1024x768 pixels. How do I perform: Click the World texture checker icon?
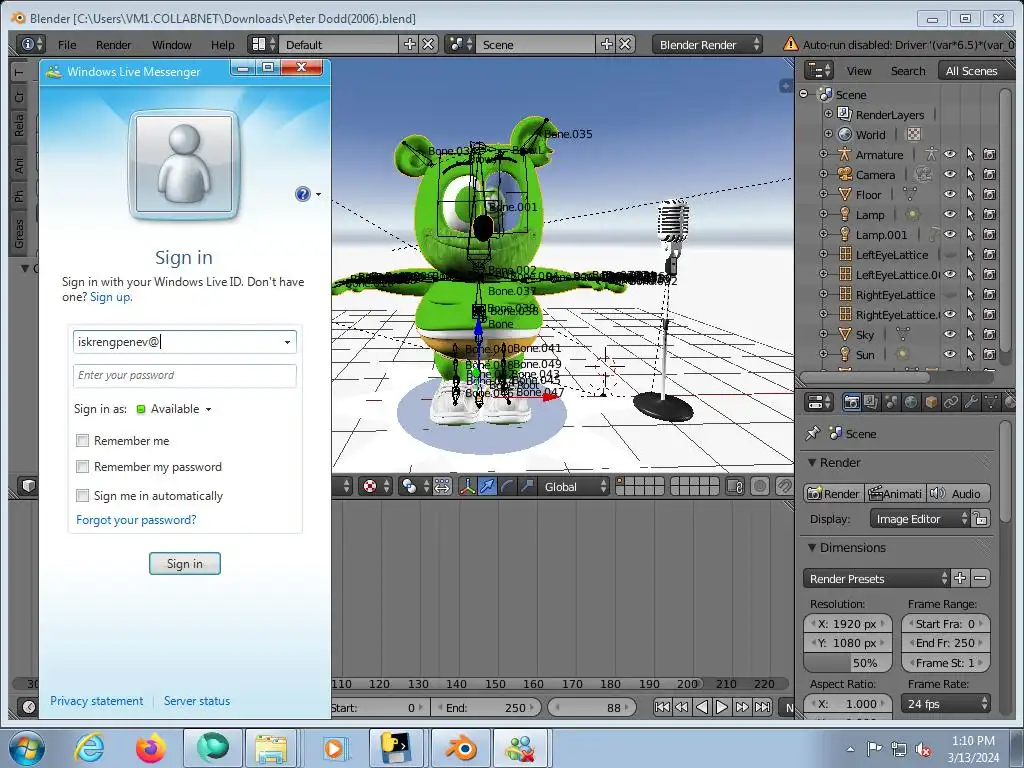pos(914,135)
